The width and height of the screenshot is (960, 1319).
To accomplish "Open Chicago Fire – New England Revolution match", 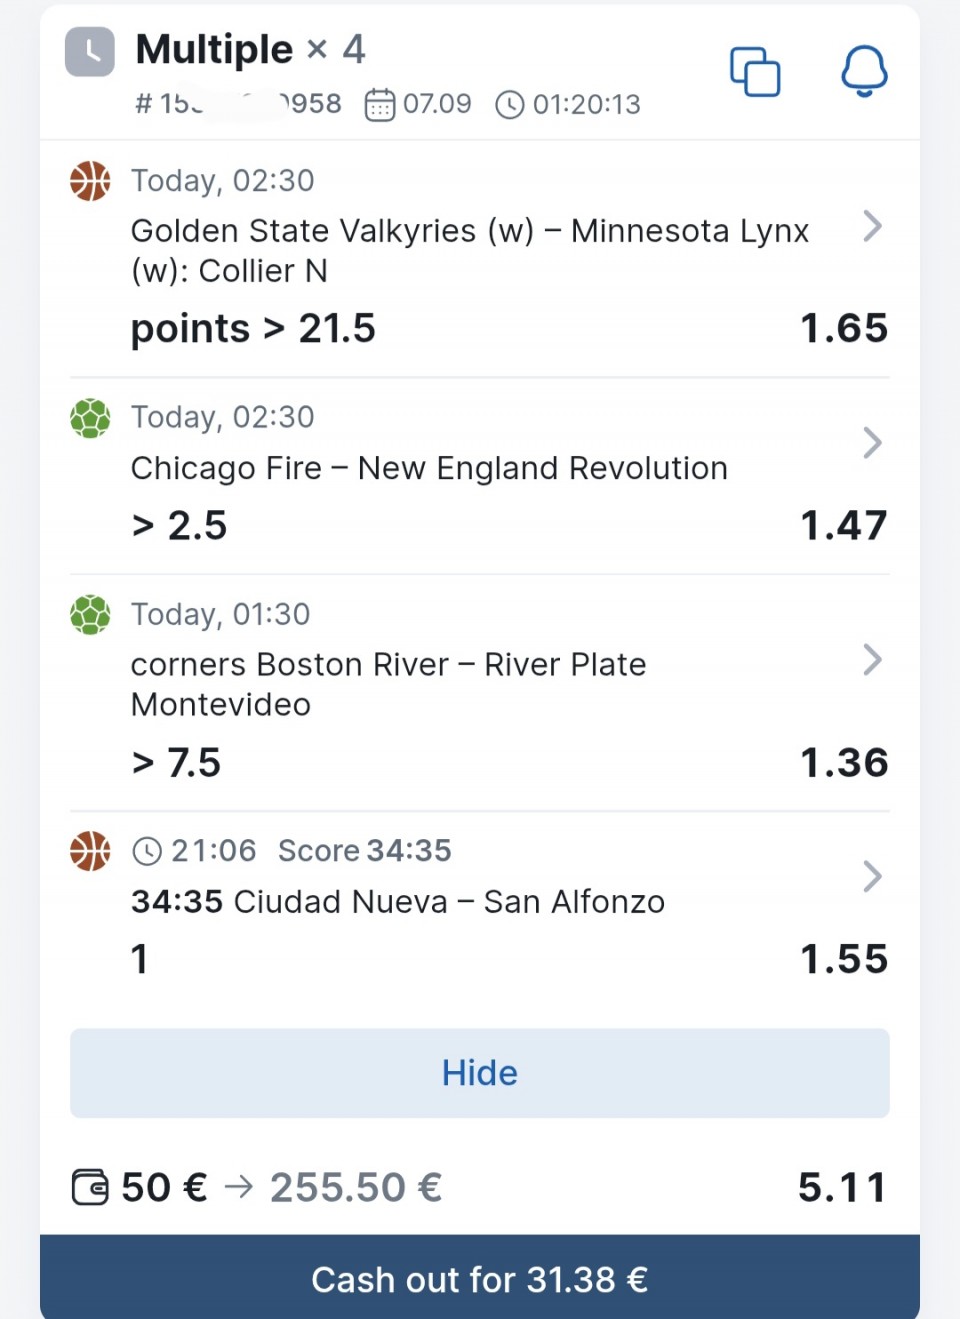I will click(x=429, y=468).
